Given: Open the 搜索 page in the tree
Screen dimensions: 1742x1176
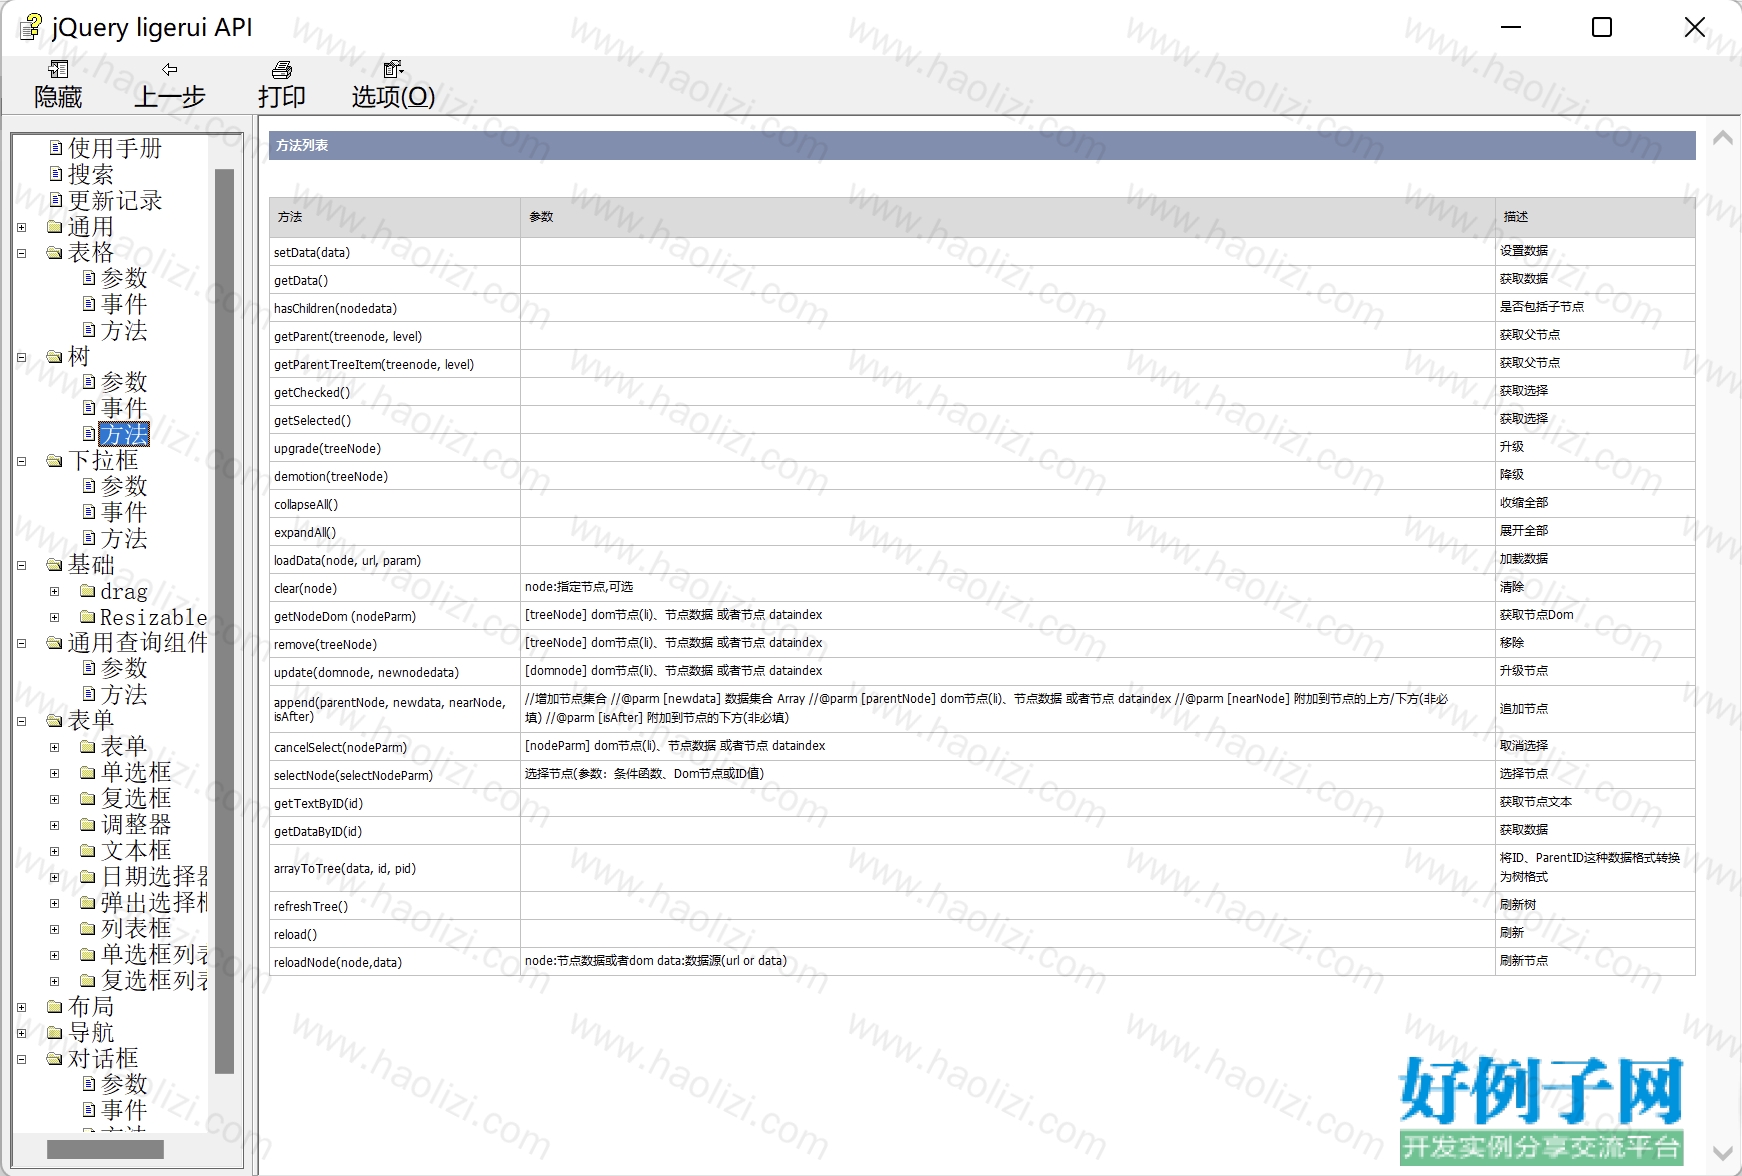Looking at the screenshot, I should (90, 174).
